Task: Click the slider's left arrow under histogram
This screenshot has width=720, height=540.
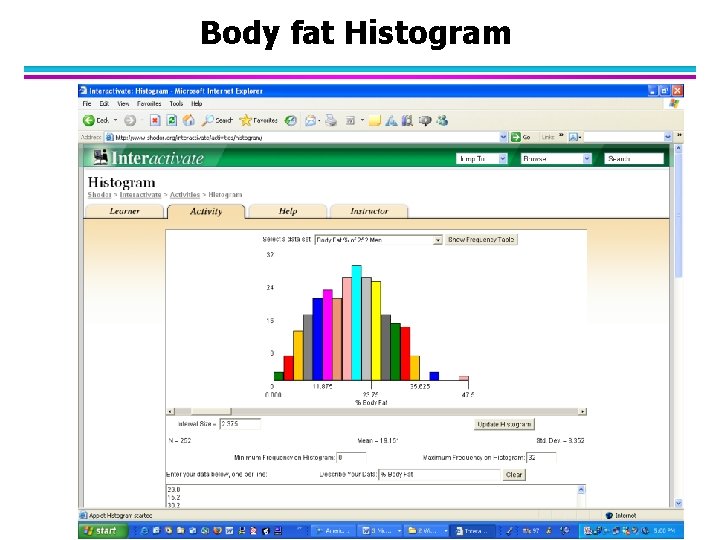Action: [x=170, y=411]
